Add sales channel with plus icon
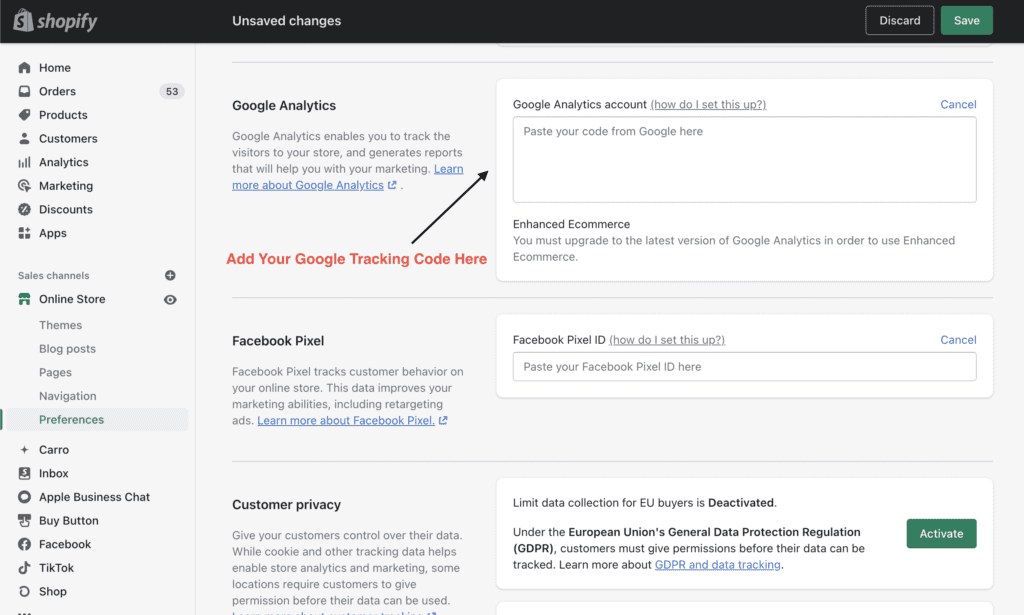Image resolution: width=1024 pixels, height=615 pixels. pyautogui.click(x=170, y=276)
